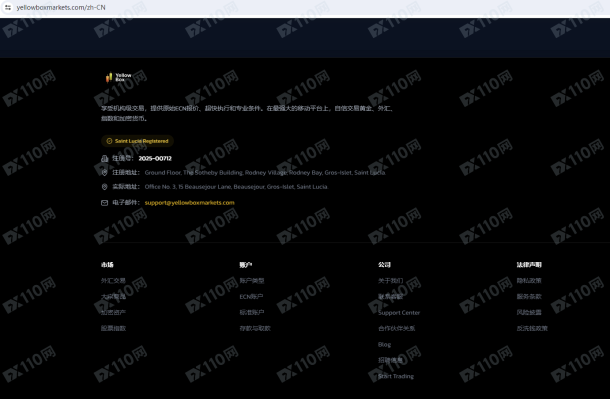This screenshot has height=399, width=610.
Task: Click the Ground Floor, Sotheby Building address text
Action: pos(265,172)
